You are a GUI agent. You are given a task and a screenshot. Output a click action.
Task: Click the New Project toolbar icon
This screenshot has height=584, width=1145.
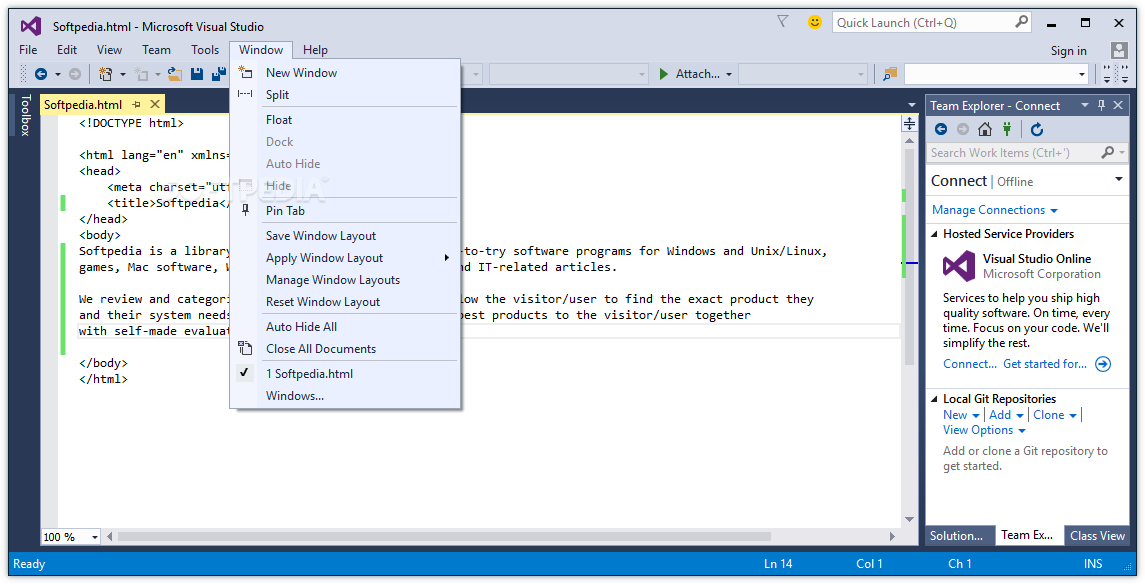106,74
